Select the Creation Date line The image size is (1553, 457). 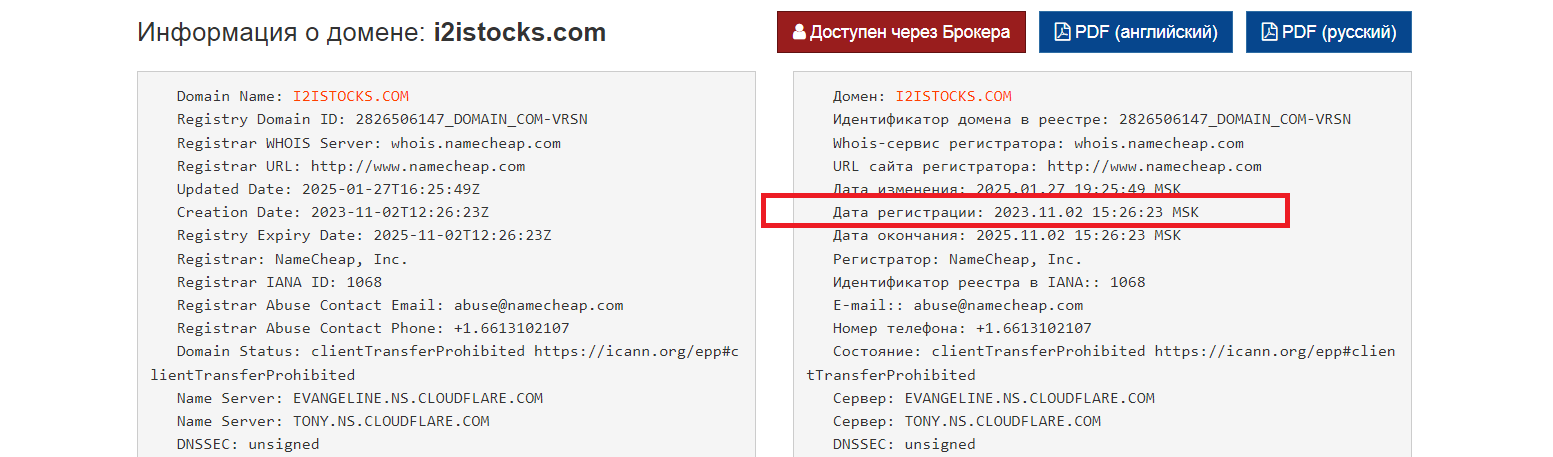coord(333,212)
